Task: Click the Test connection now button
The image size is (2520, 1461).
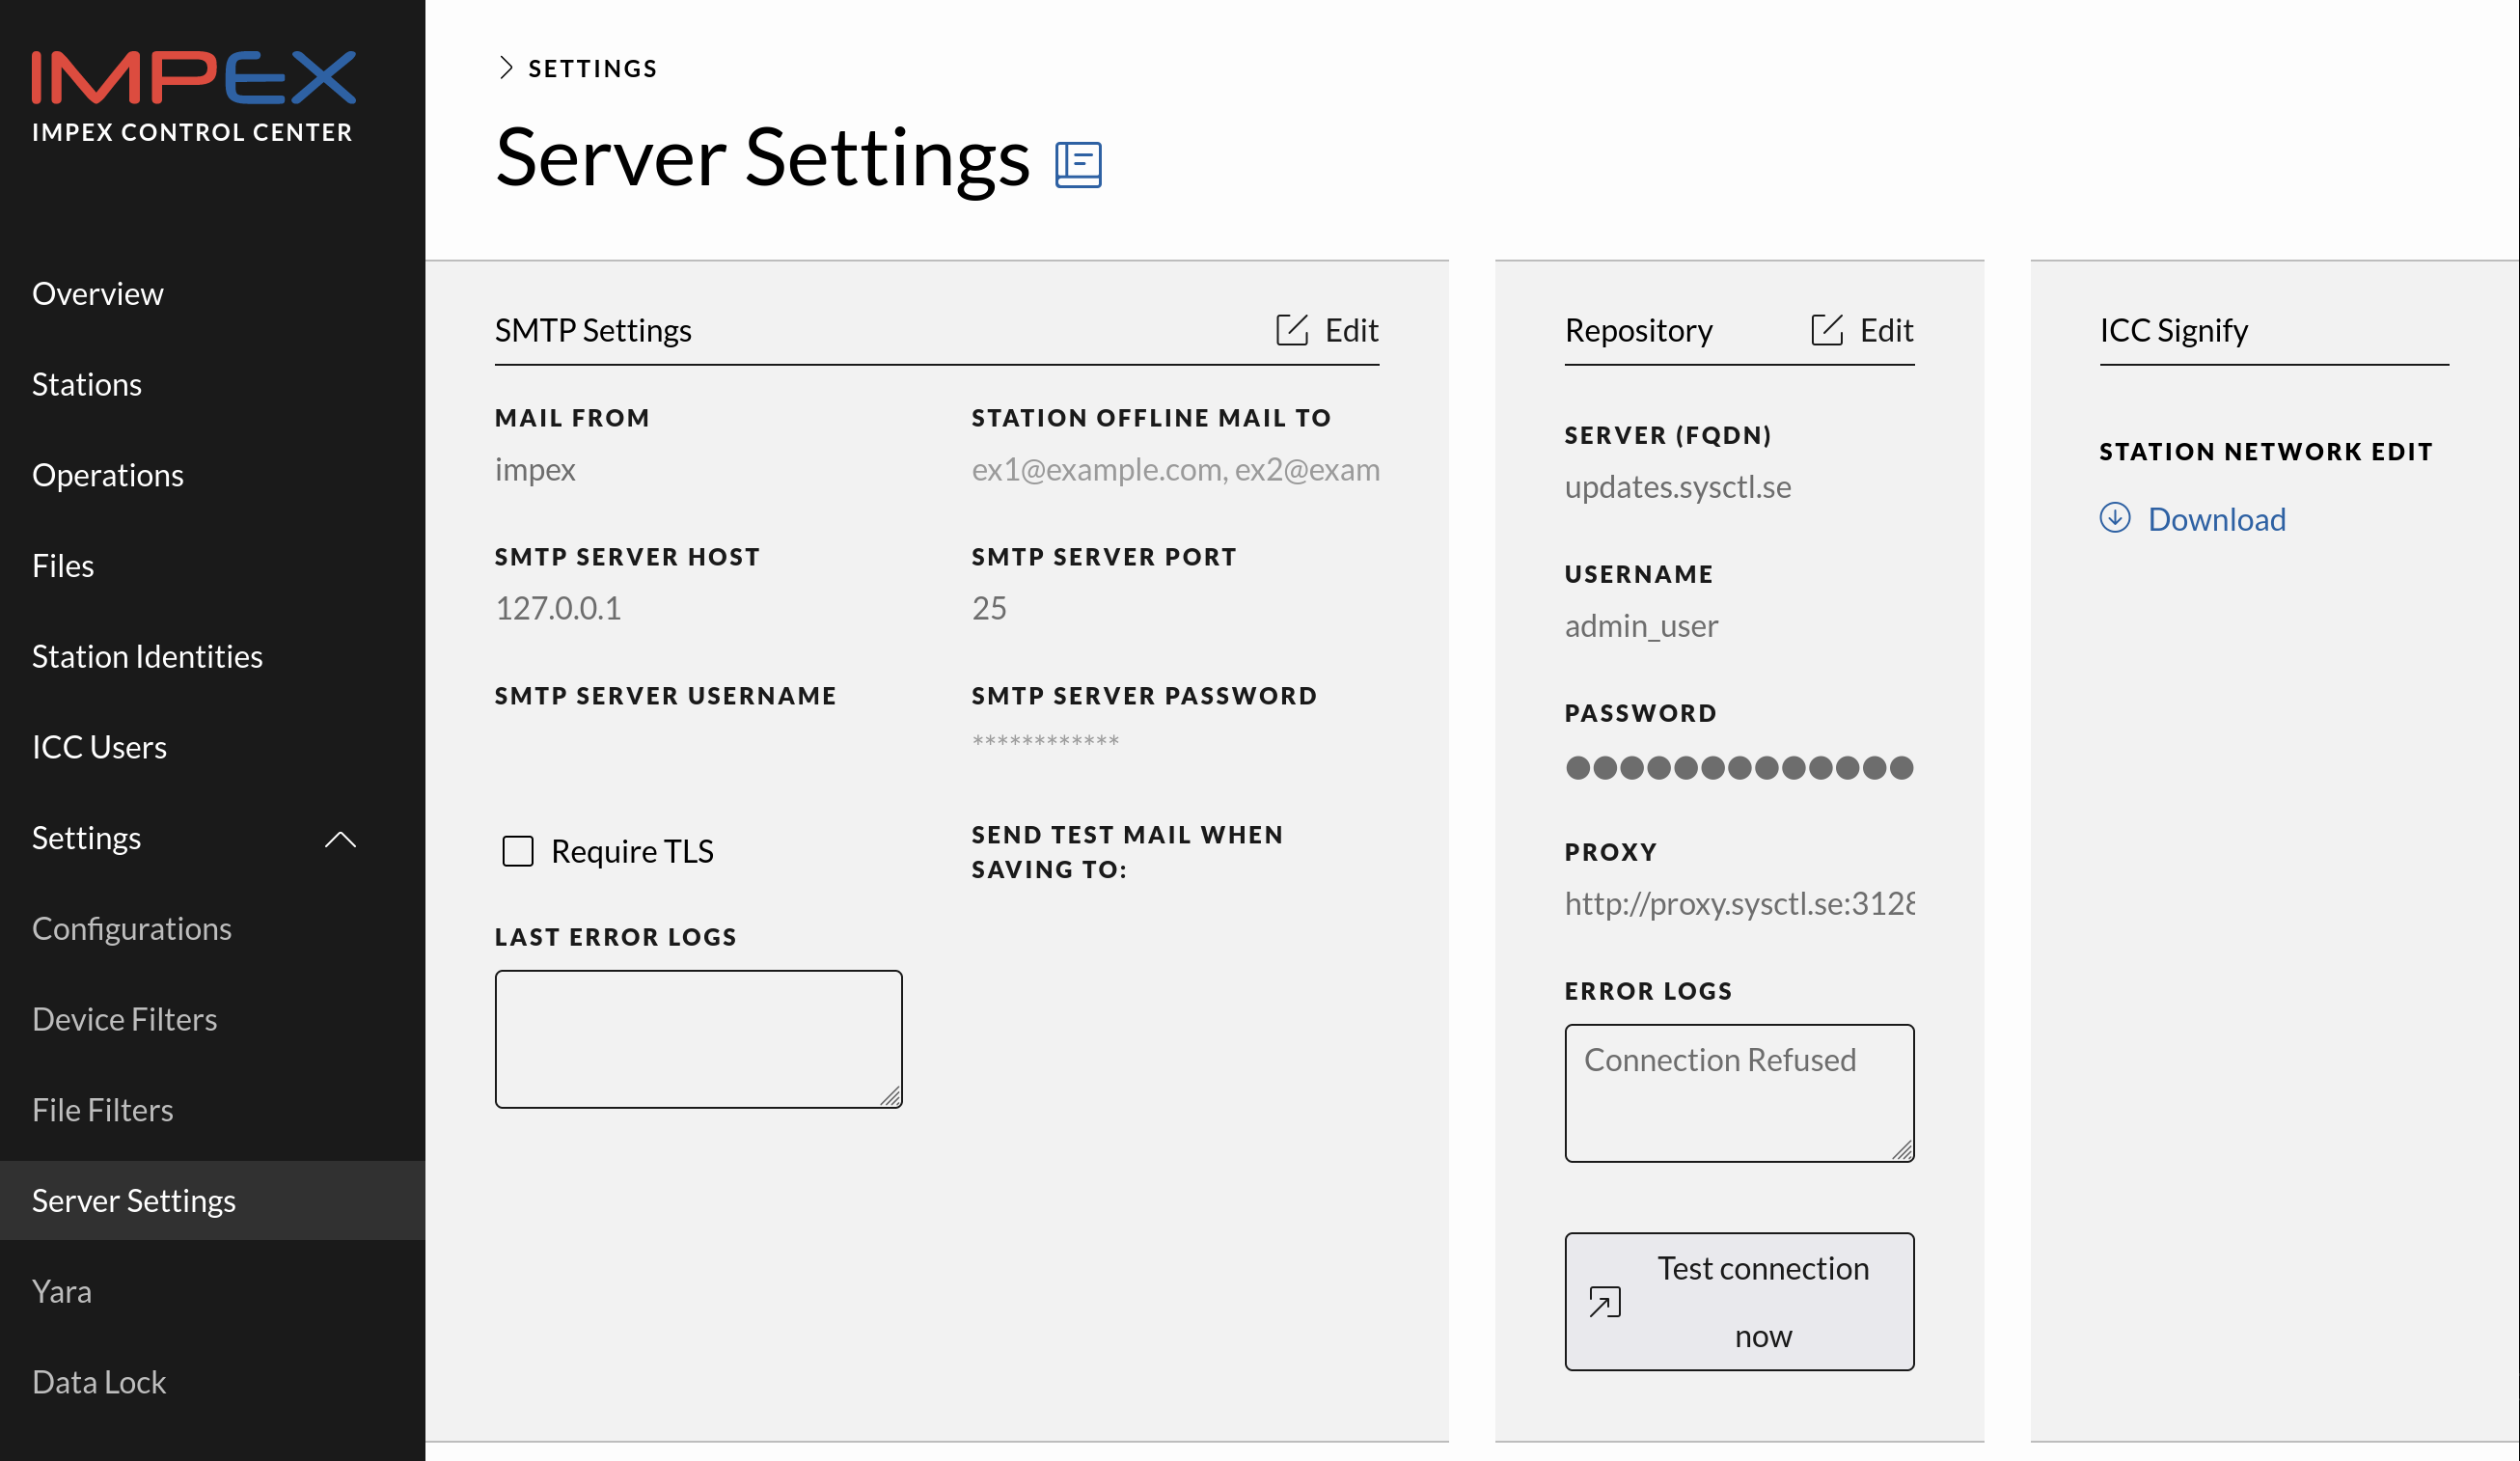Action: (x=1738, y=1301)
